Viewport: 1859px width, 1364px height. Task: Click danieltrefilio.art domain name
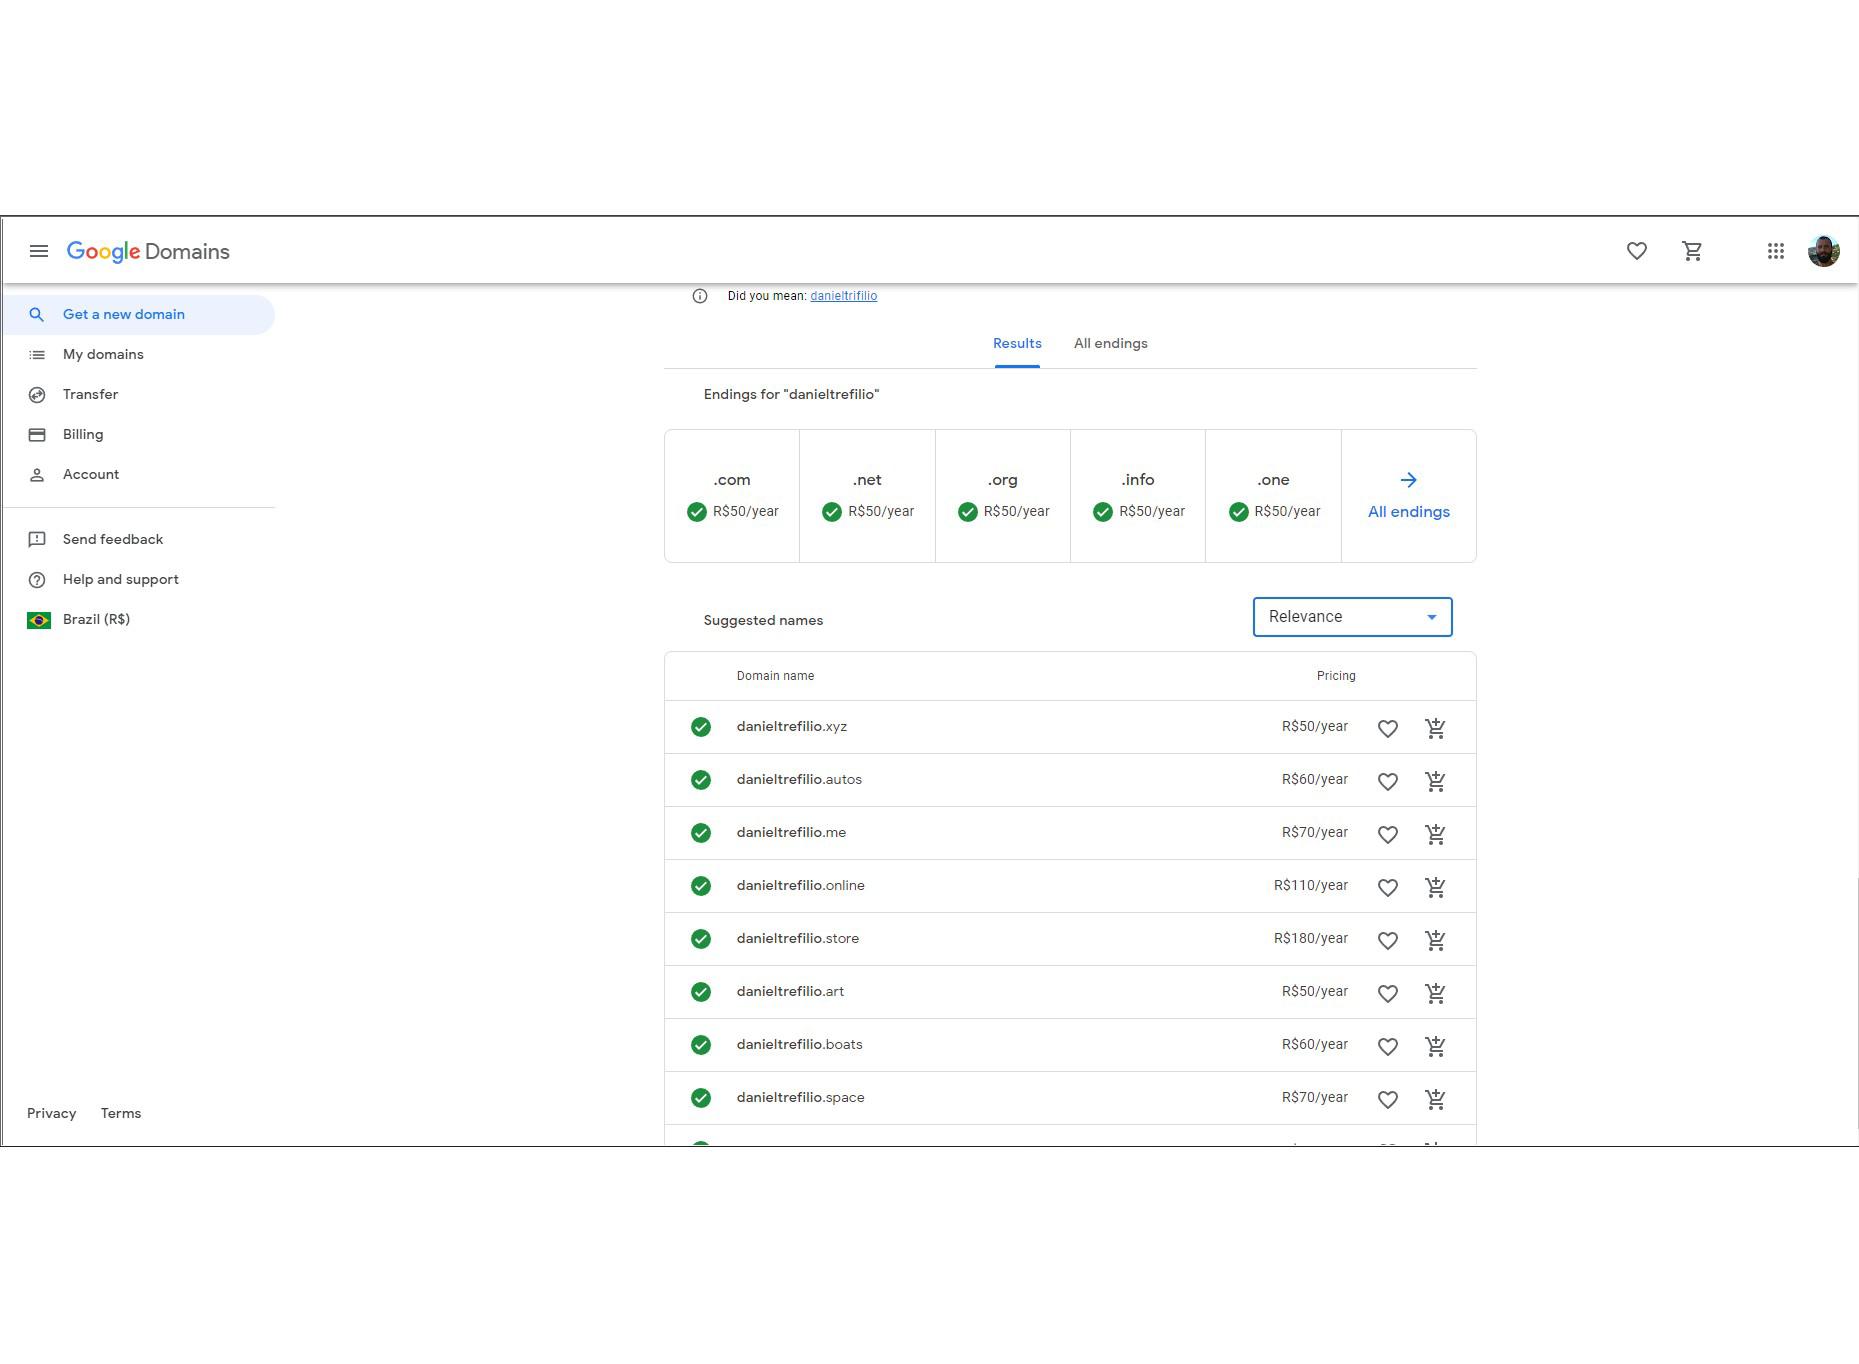point(790,992)
